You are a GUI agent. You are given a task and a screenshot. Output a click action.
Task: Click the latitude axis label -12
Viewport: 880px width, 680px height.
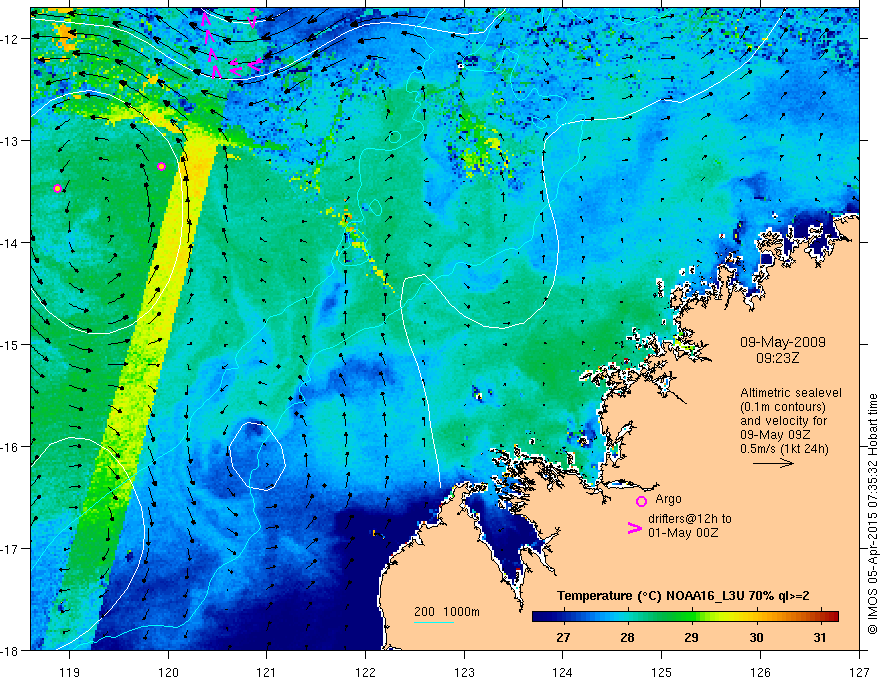10,39
